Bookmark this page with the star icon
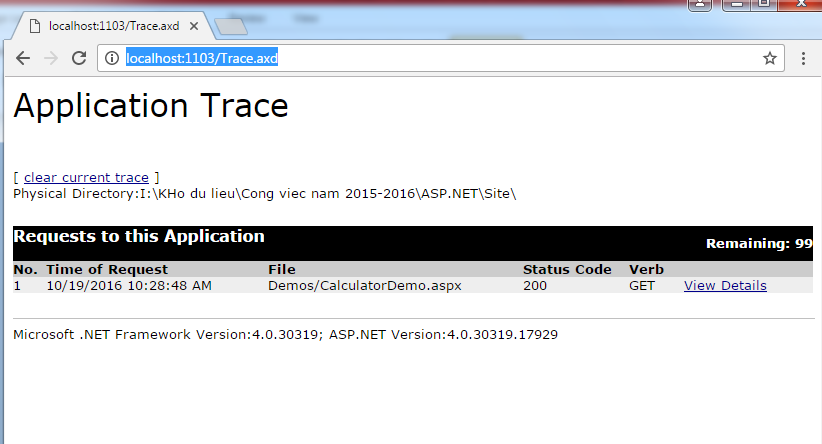 [769, 59]
